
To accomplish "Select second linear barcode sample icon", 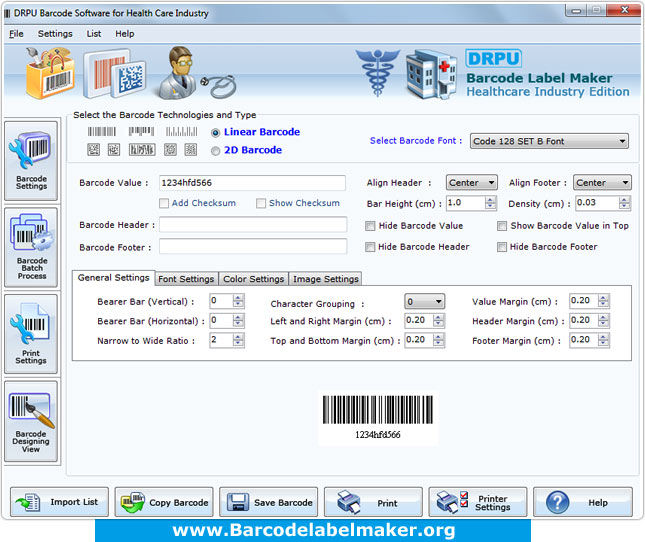I will [141, 132].
